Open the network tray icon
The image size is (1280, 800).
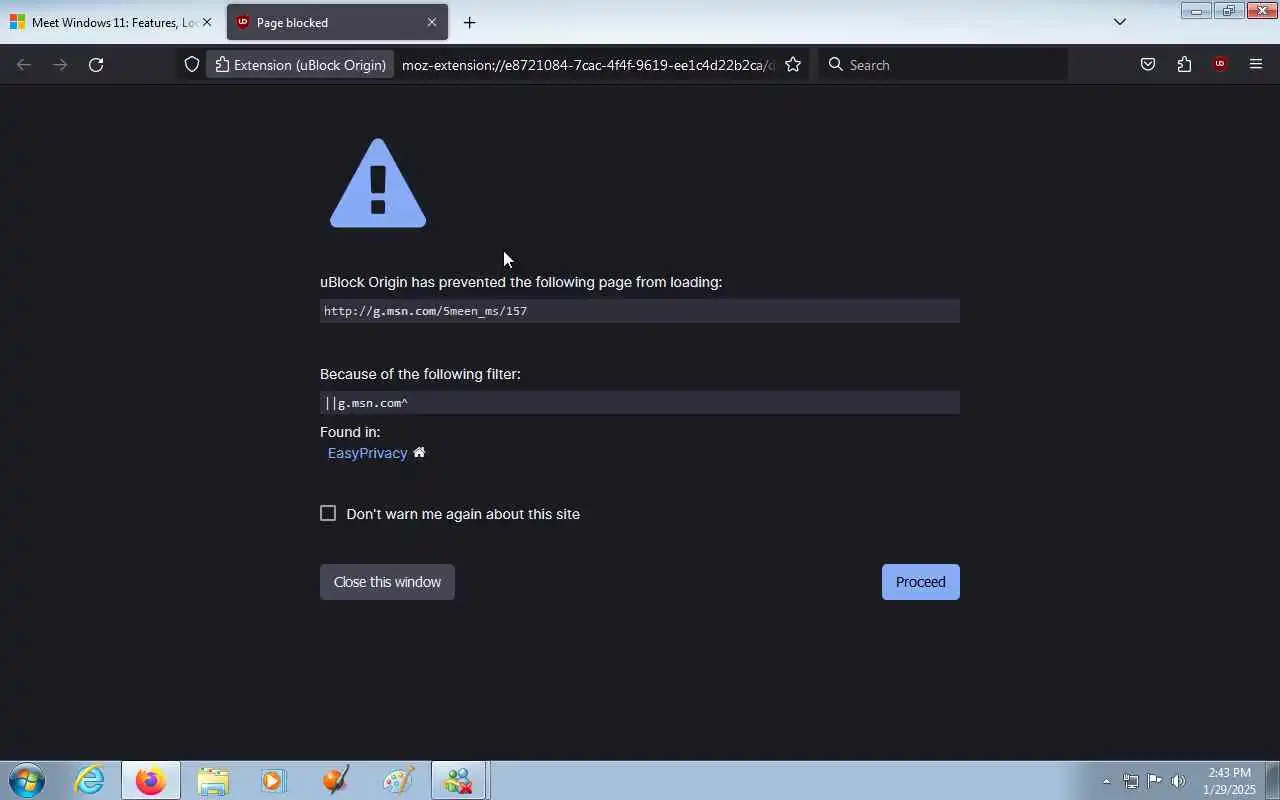pos(1130,781)
